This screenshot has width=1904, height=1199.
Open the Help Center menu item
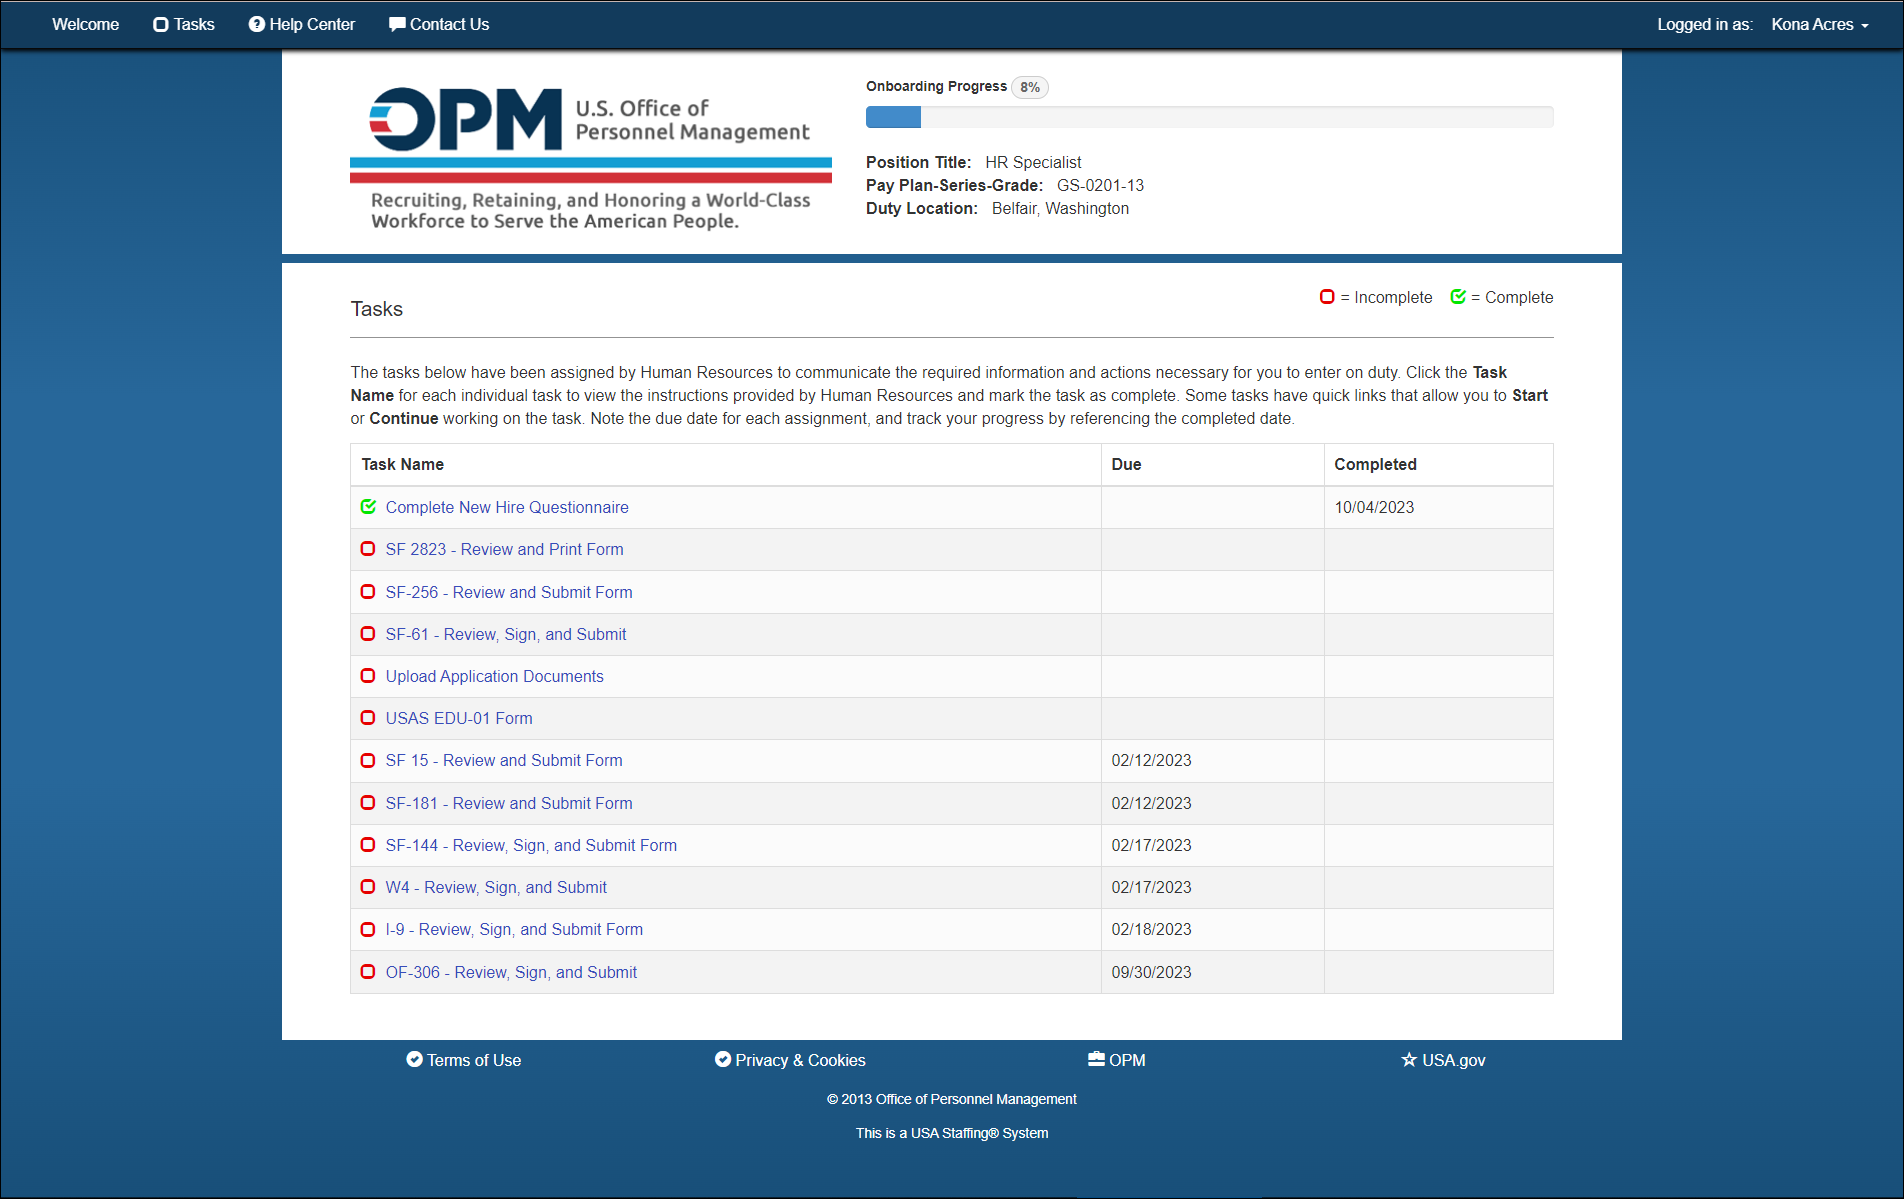[x=302, y=24]
